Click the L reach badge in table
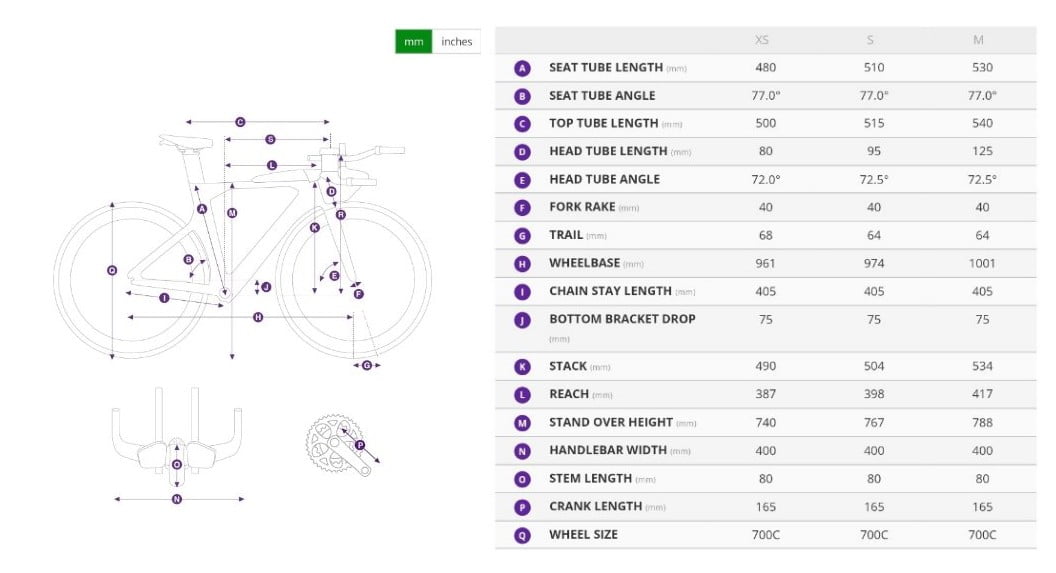Image resolution: width=1056 pixels, height=573 pixels. (x=522, y=395)
